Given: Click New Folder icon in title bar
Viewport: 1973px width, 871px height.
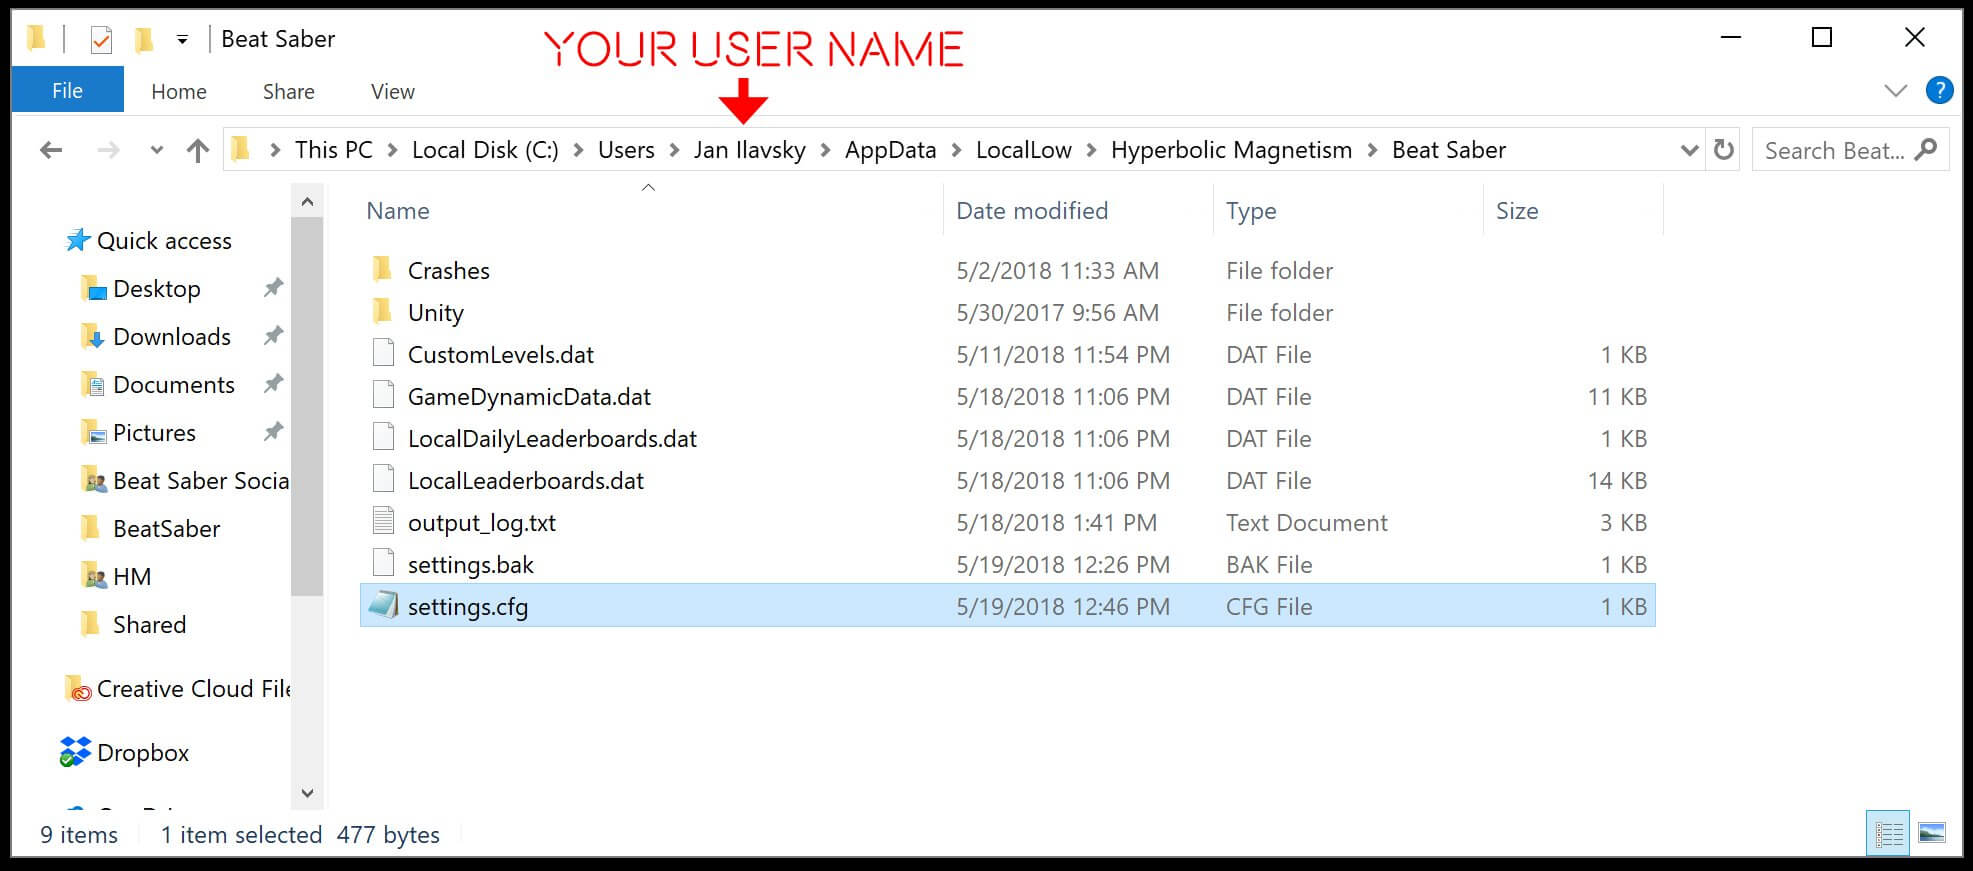Looking at the screenshot, I should (x=144, y=39).
